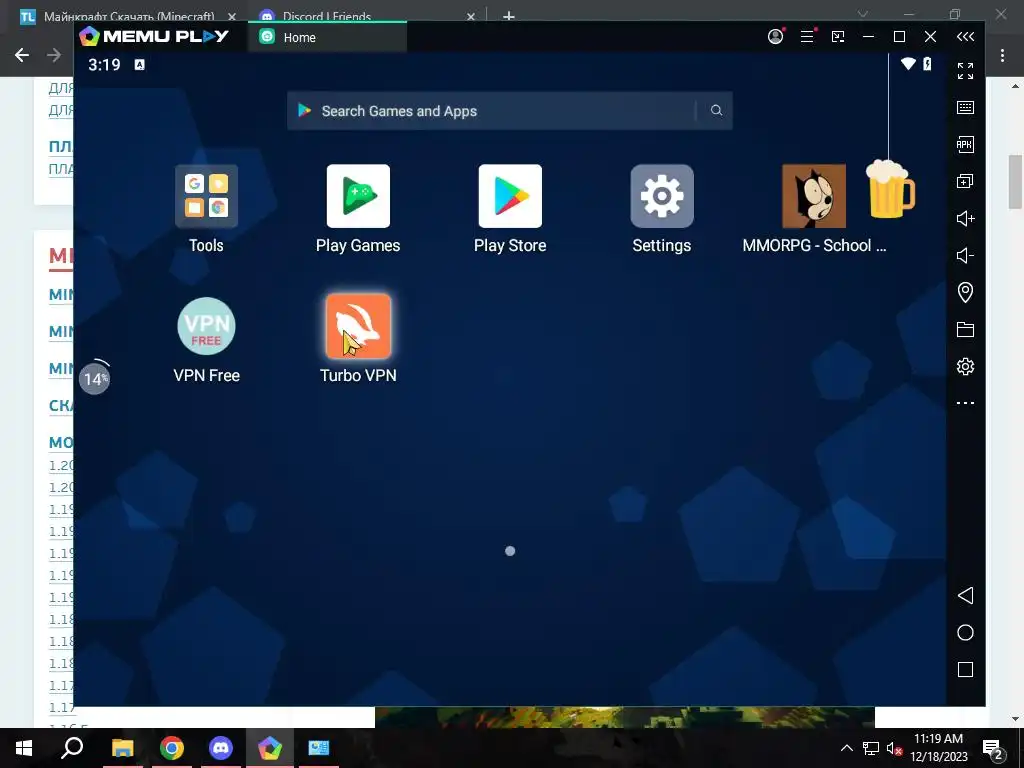The height and width of the screenshot is (768, 1024).
Task: Click the network tray icon
Action: (871, 748)
